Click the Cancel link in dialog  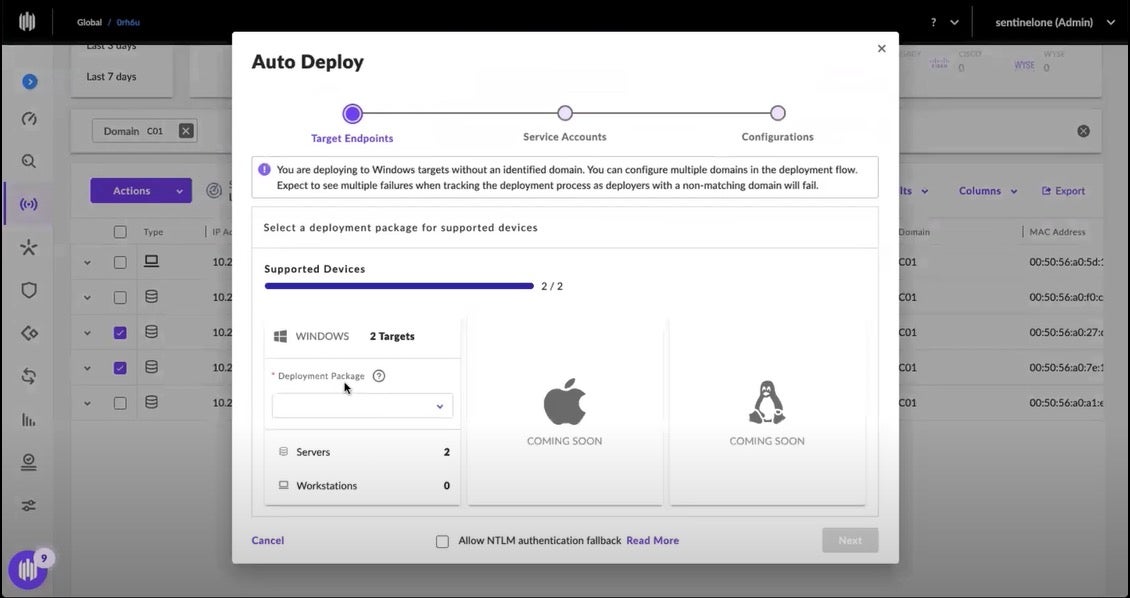coord(268,541)
